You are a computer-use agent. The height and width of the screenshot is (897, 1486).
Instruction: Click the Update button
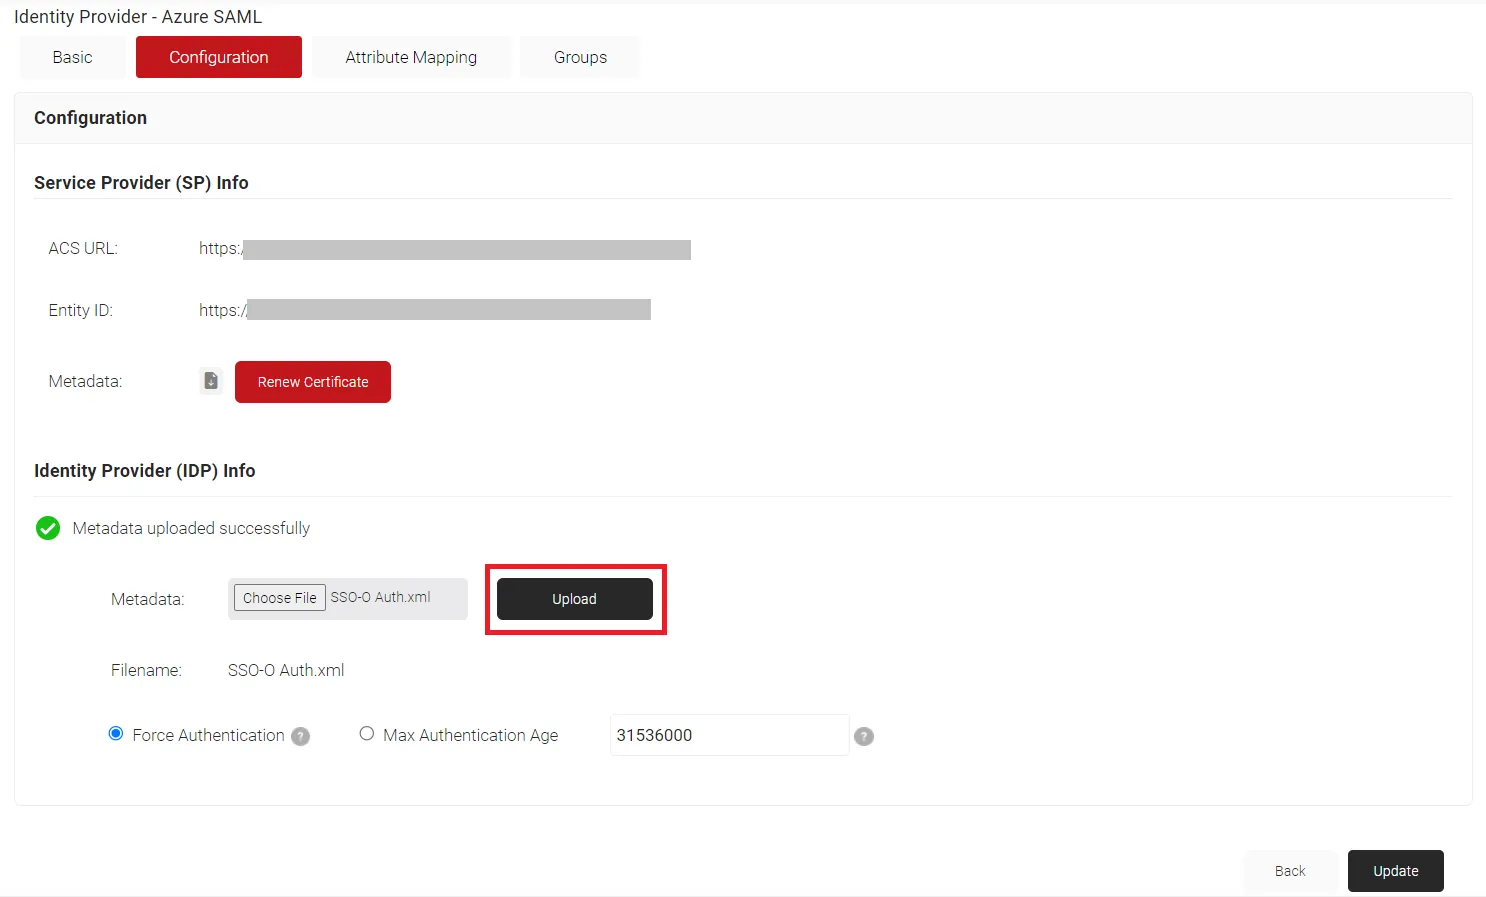tap(1396, 871)
